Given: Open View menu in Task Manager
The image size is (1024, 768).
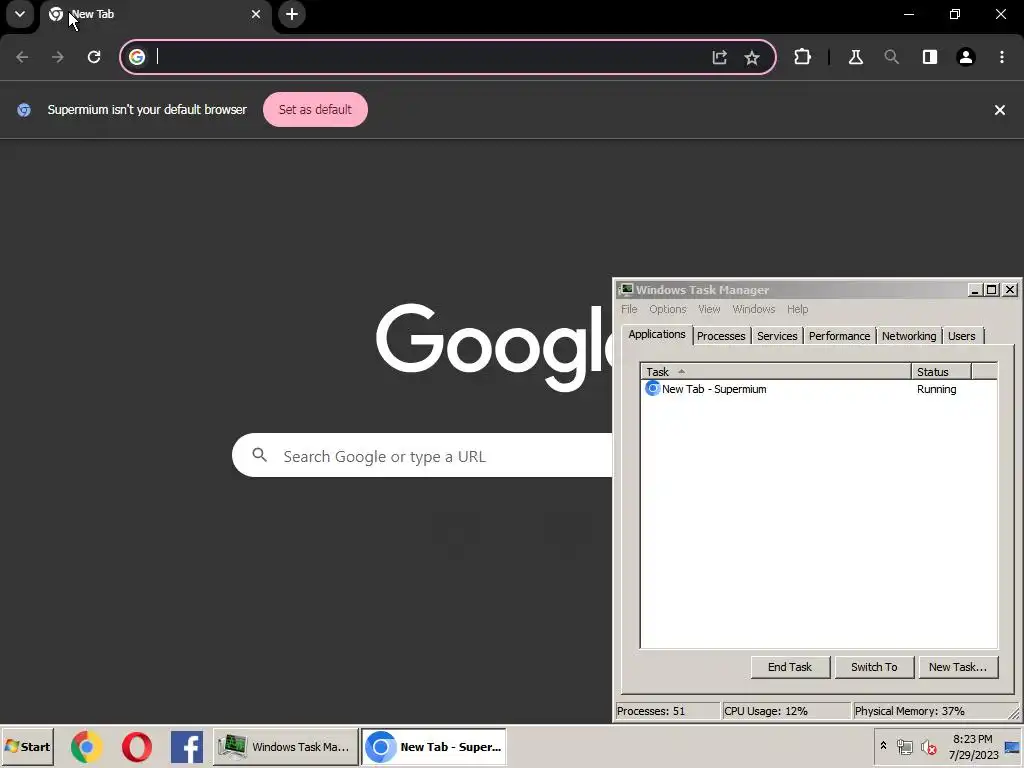Looking at the screenshot, I should [709, 309].
